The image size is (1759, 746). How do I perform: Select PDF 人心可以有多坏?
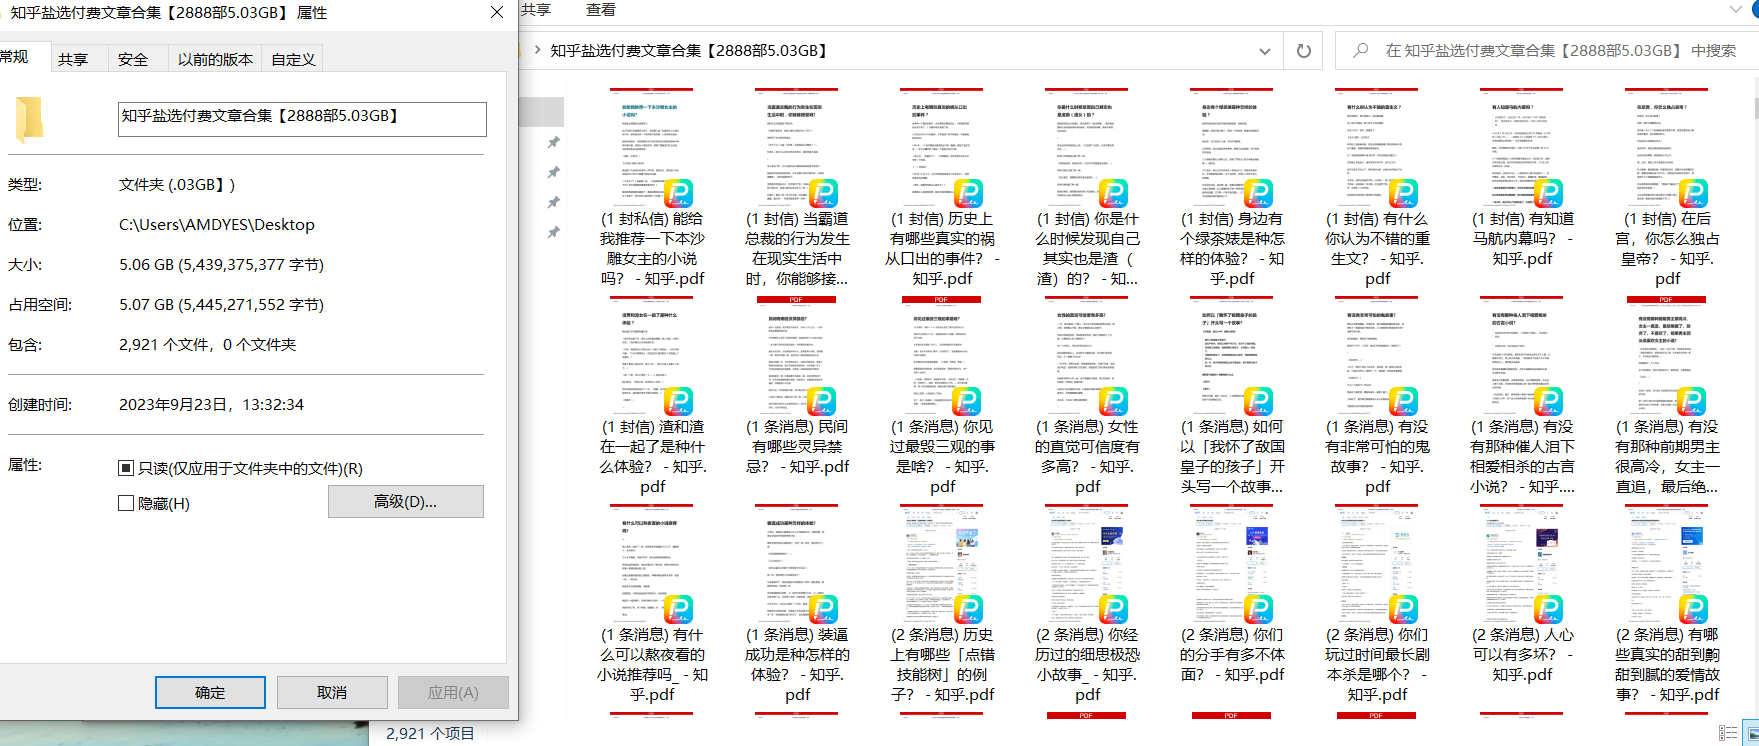click(1522, 594)
